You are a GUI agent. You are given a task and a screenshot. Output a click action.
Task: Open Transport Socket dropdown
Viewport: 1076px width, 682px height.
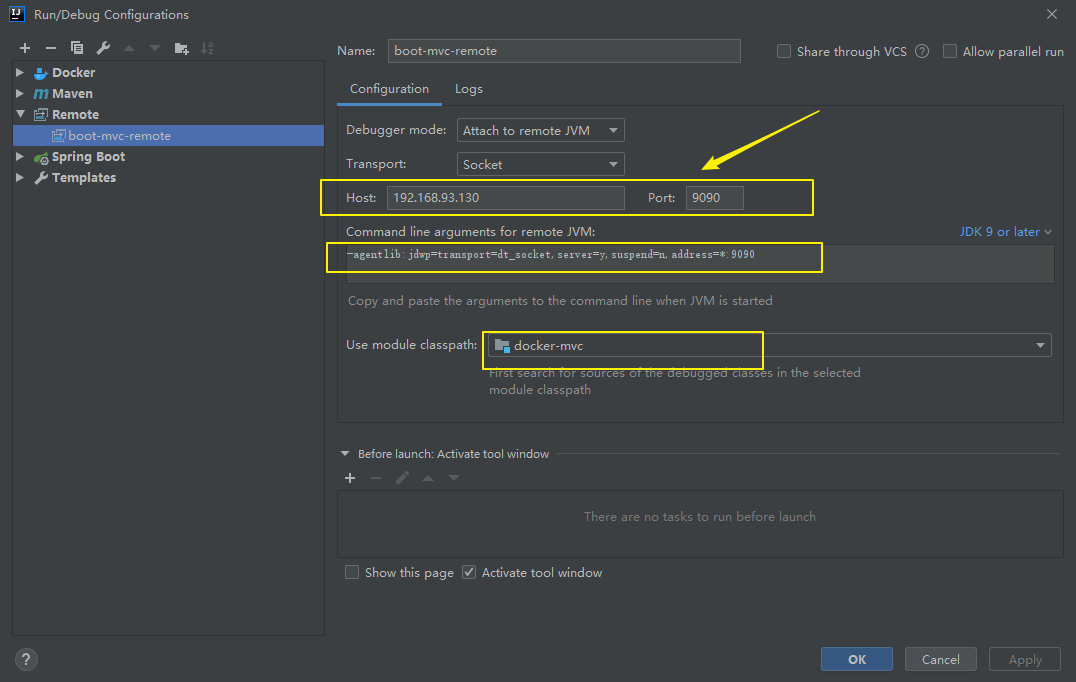tap(541, 164)
